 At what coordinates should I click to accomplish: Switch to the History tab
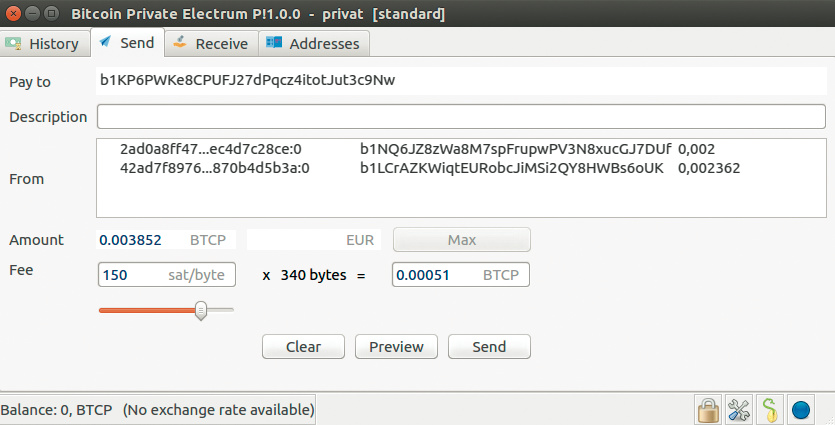point(43,44)
